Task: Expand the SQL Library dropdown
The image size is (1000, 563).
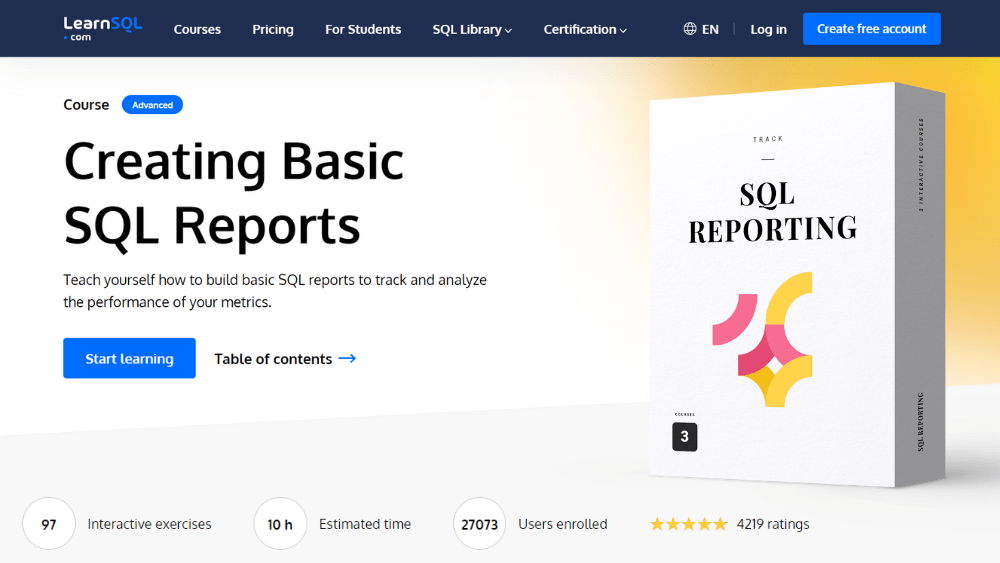Action: click(472, 29)
